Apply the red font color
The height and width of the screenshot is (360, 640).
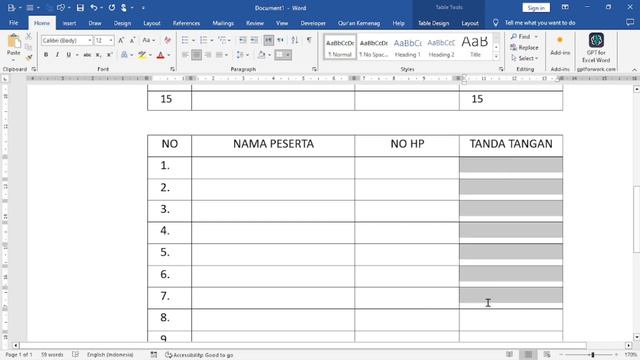coord(160,55)
